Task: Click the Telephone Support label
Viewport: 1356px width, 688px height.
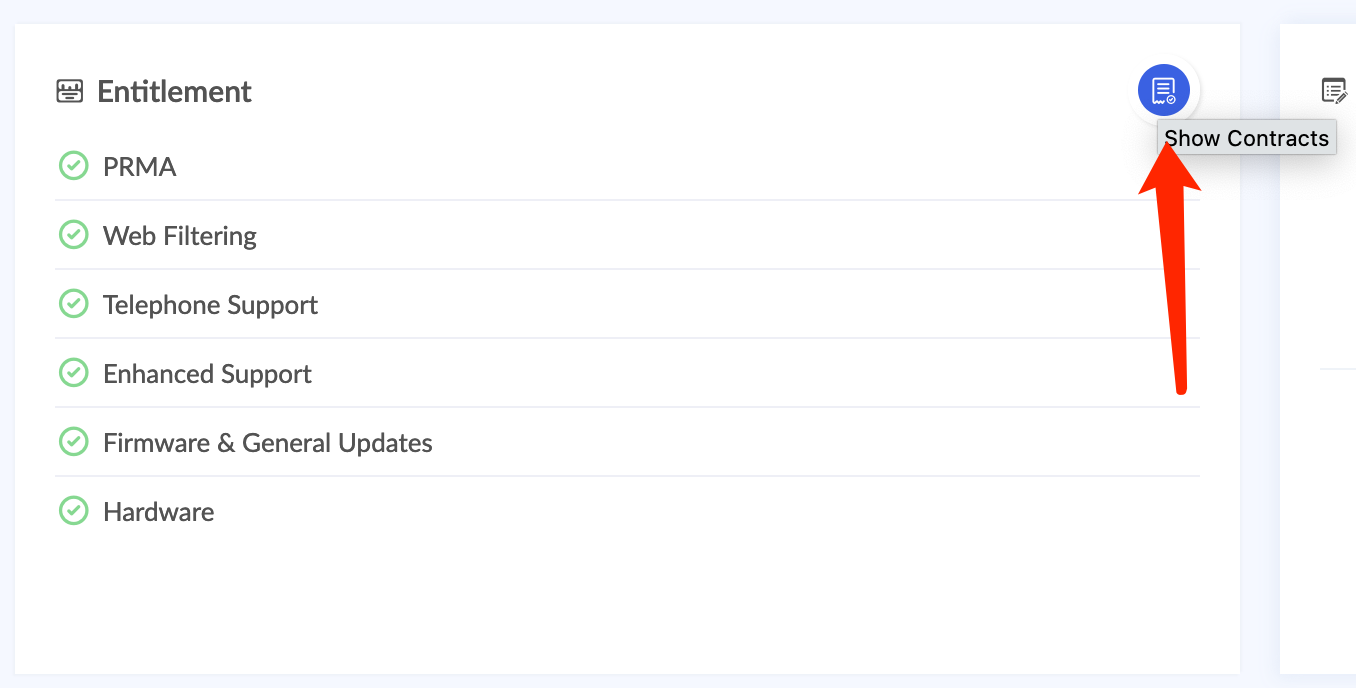Action: 210,305
